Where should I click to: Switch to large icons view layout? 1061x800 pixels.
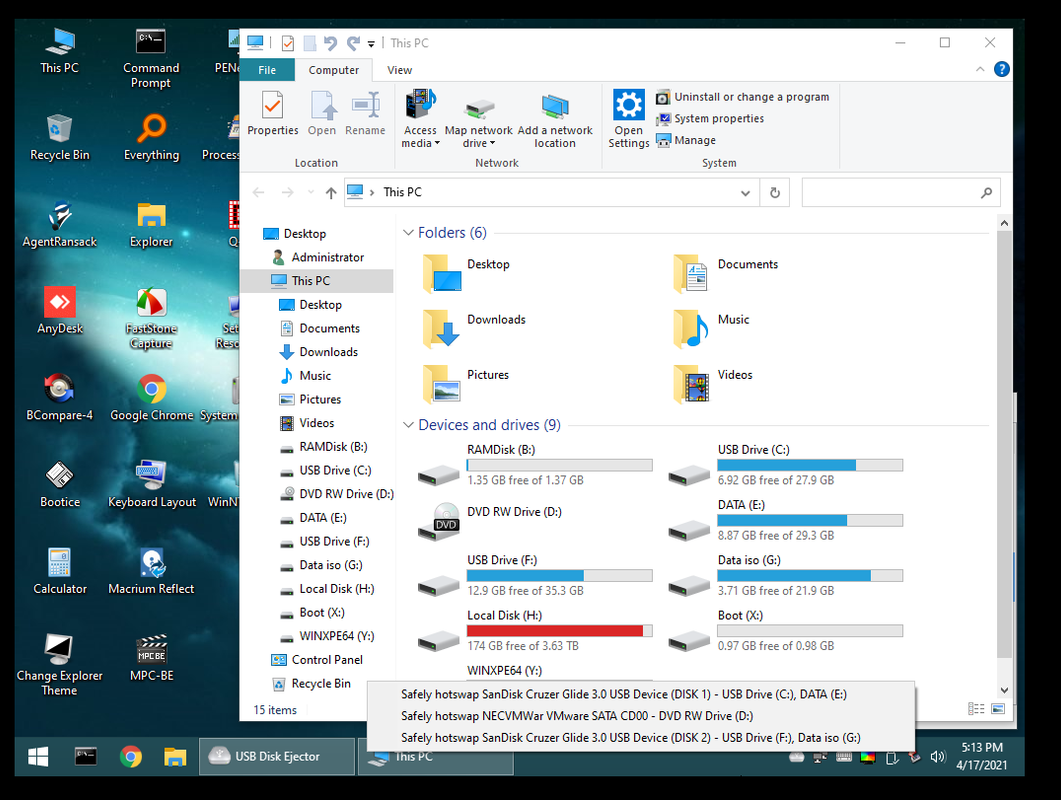coord(998,709)
